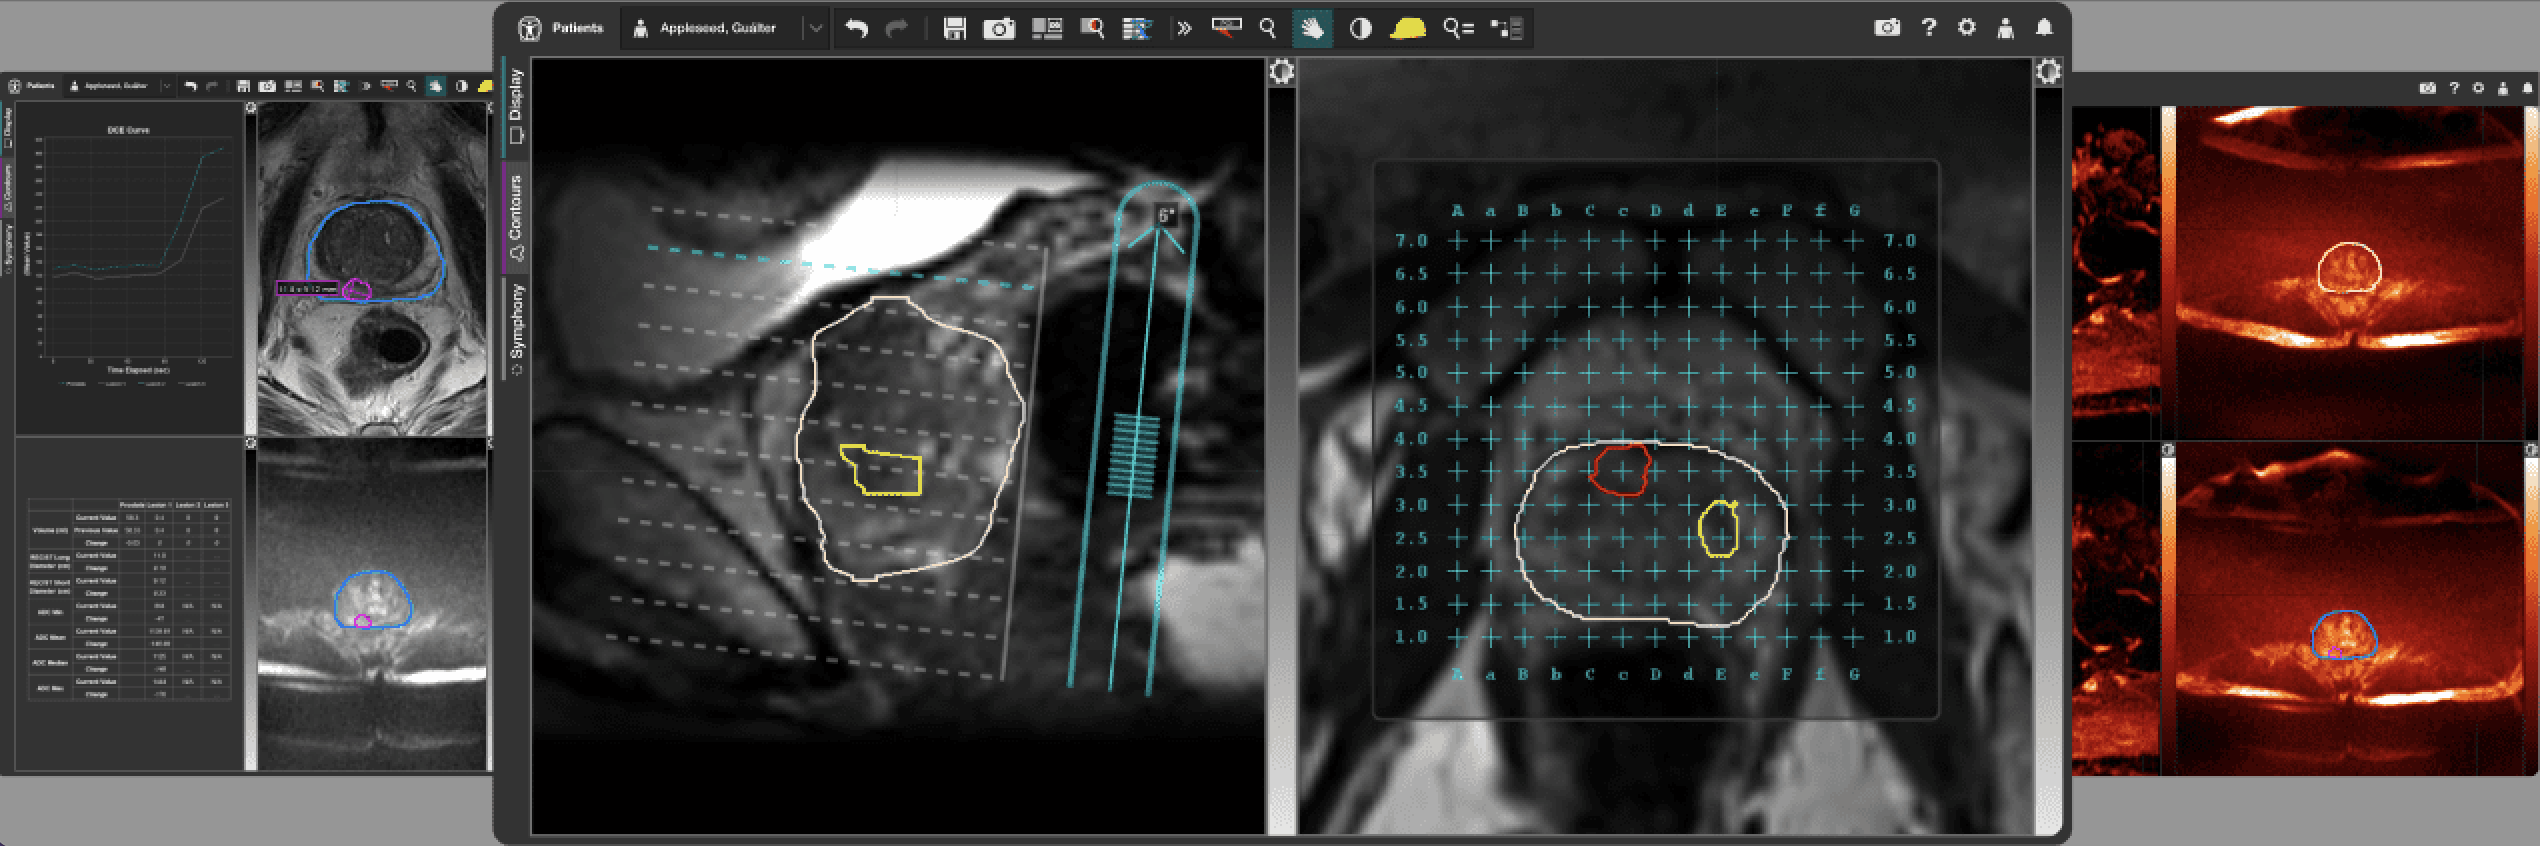Select the magnifier zoom tool
This screenshot has width=2540, height=846.
click(1268, 29)
